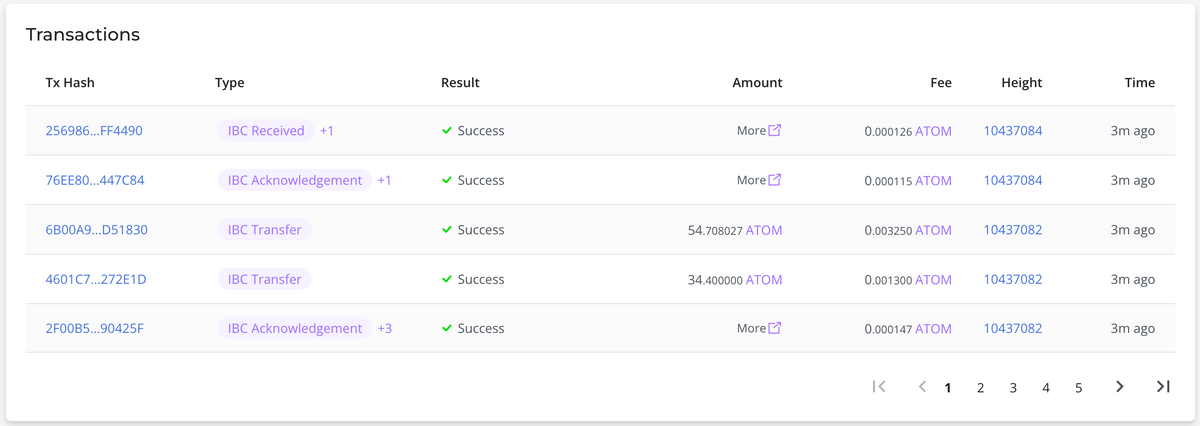
Task: Go to page 3
Action: click(x=1013, y=388)
